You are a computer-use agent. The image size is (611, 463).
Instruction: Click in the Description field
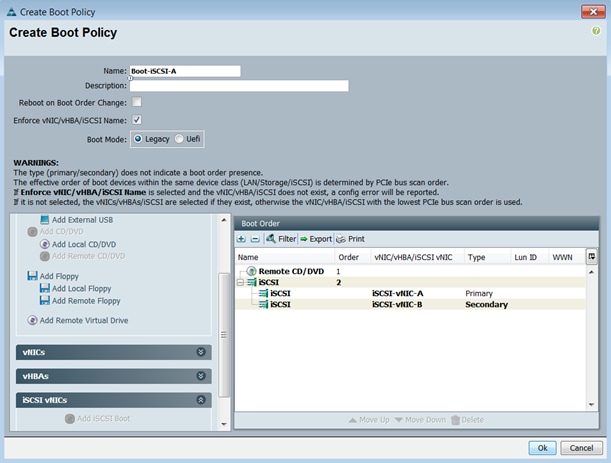(239, 86)
